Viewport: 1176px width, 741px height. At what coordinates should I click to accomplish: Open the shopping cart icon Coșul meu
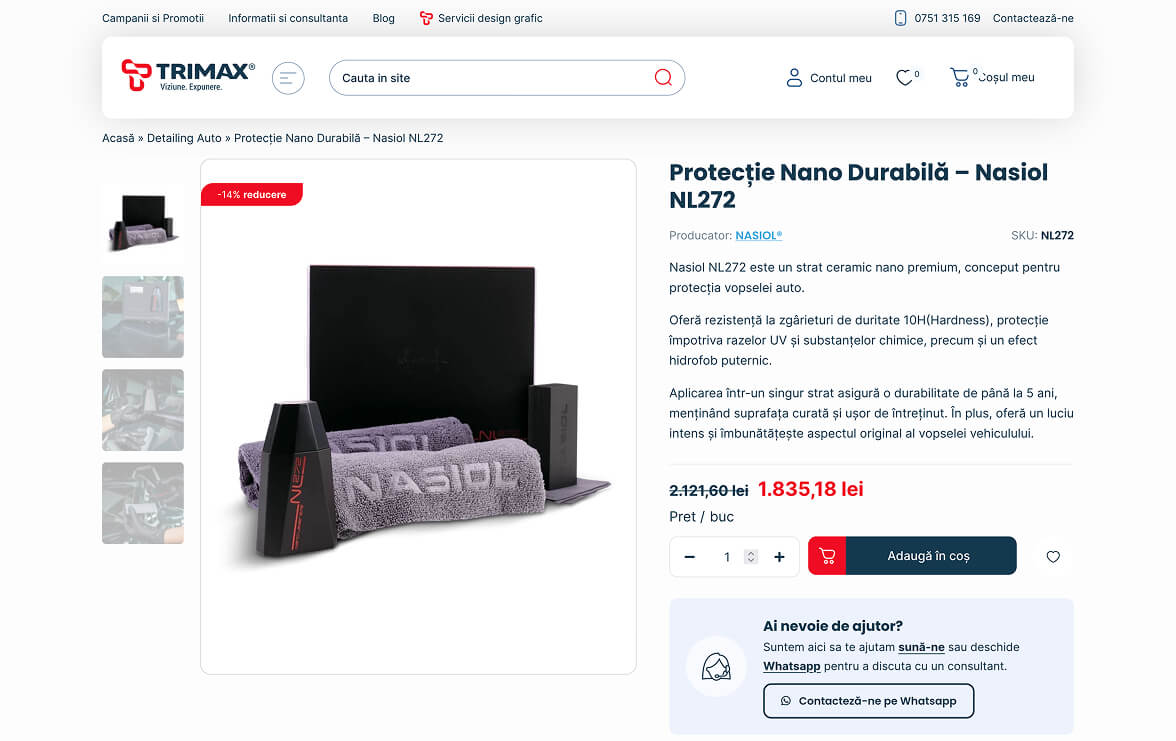pyautogui.click(x=959, y=77)
